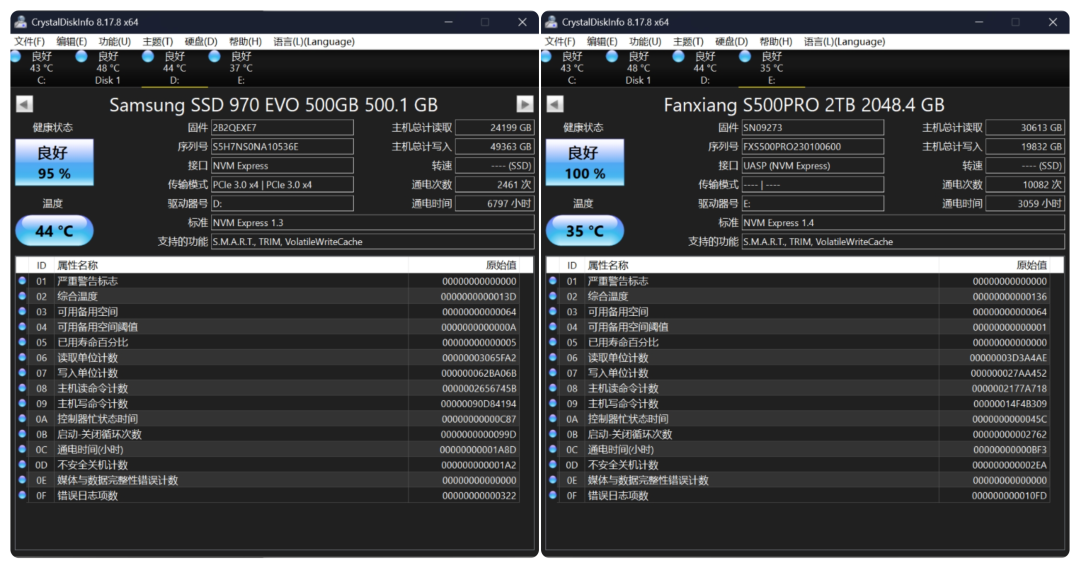Click power on count value 10082 次
1080x569 pixels.
pyautogui.click(x=1025, y=185)
